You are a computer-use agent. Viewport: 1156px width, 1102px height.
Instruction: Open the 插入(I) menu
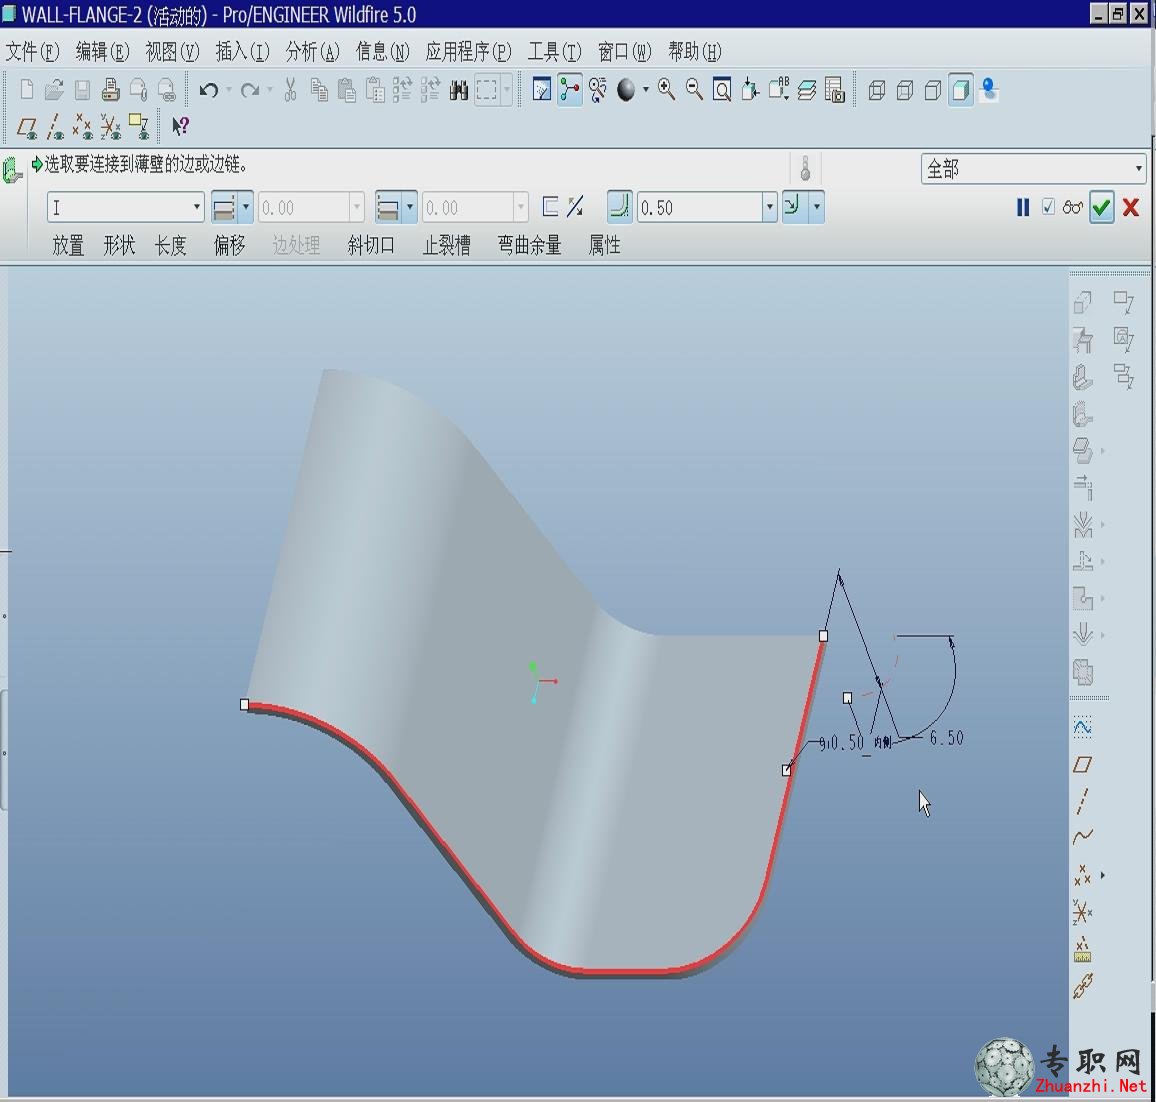click(243, 52)
